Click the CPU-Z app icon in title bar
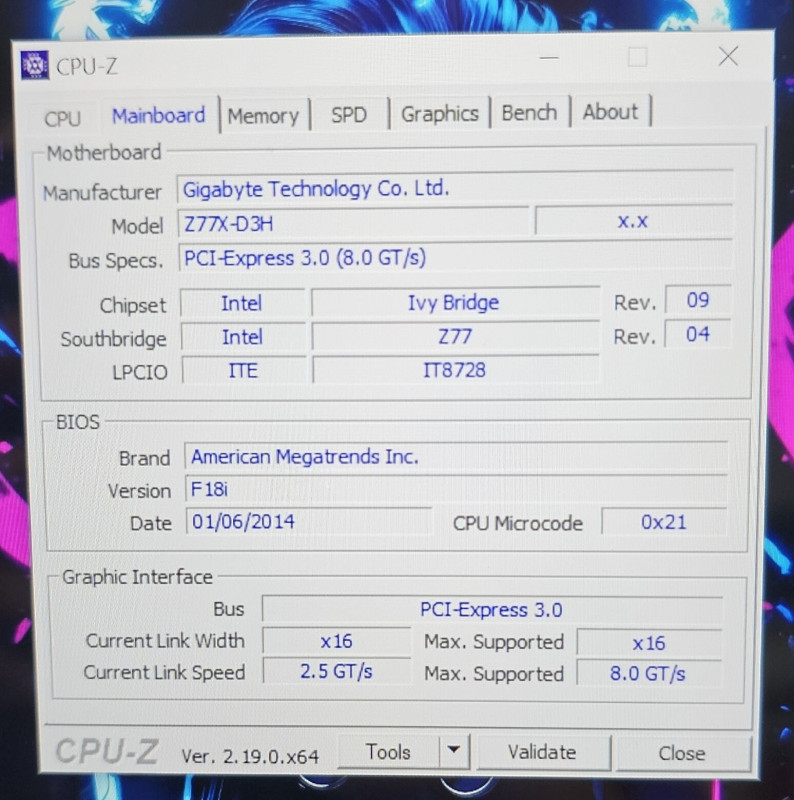This screenshot has height=800, width=794. click(x=35, y=65)
